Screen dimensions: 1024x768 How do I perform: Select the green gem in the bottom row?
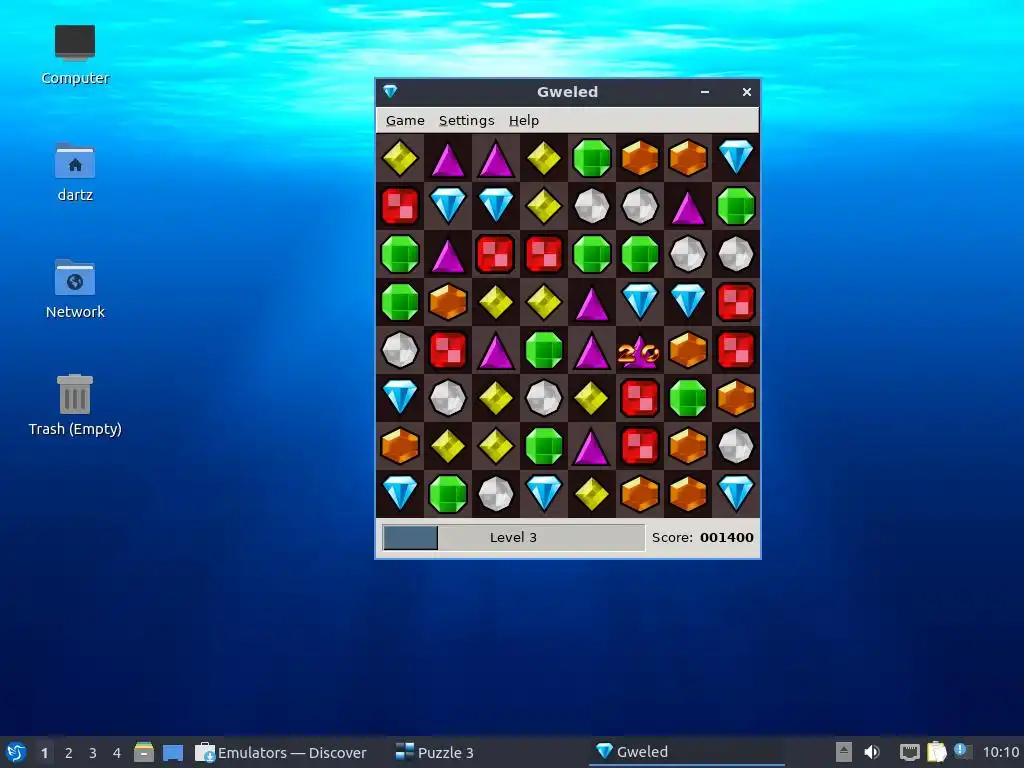click(448, 494)
